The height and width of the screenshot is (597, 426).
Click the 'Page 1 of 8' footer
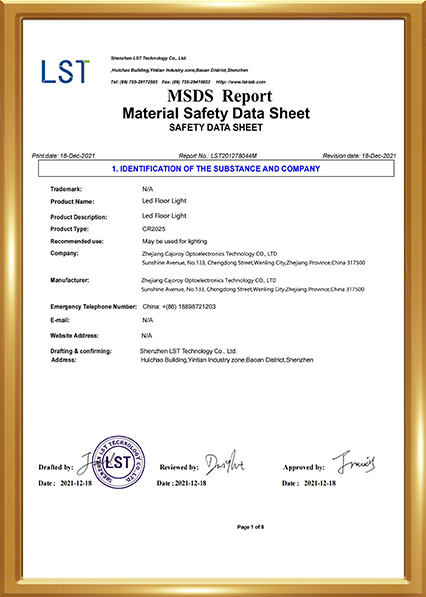tap(250, 527)
